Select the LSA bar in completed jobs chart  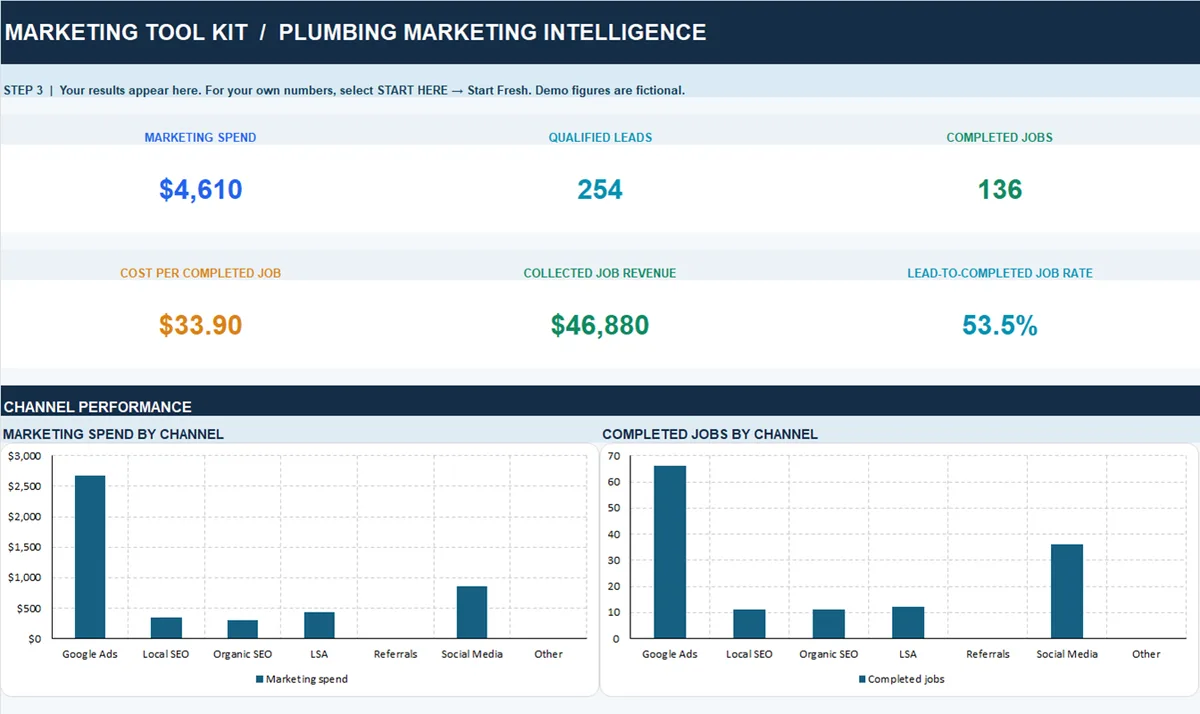pos(908,622)
